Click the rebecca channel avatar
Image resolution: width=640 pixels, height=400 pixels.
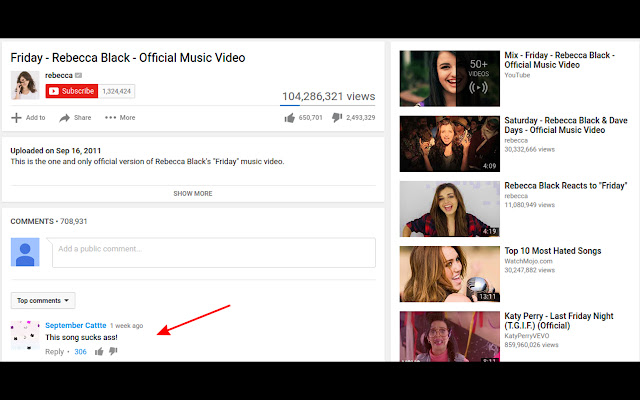pyautogui.click(x=25, y=85)
